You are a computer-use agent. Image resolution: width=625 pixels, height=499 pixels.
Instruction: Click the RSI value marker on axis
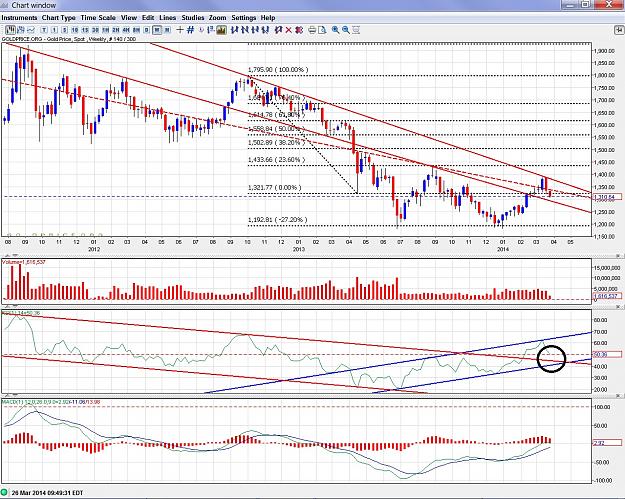point(607,354)
